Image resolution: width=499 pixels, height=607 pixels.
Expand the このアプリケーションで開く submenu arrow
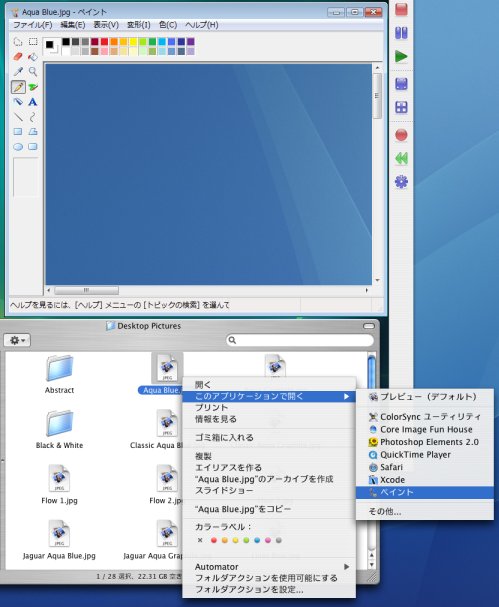[346, 396]
